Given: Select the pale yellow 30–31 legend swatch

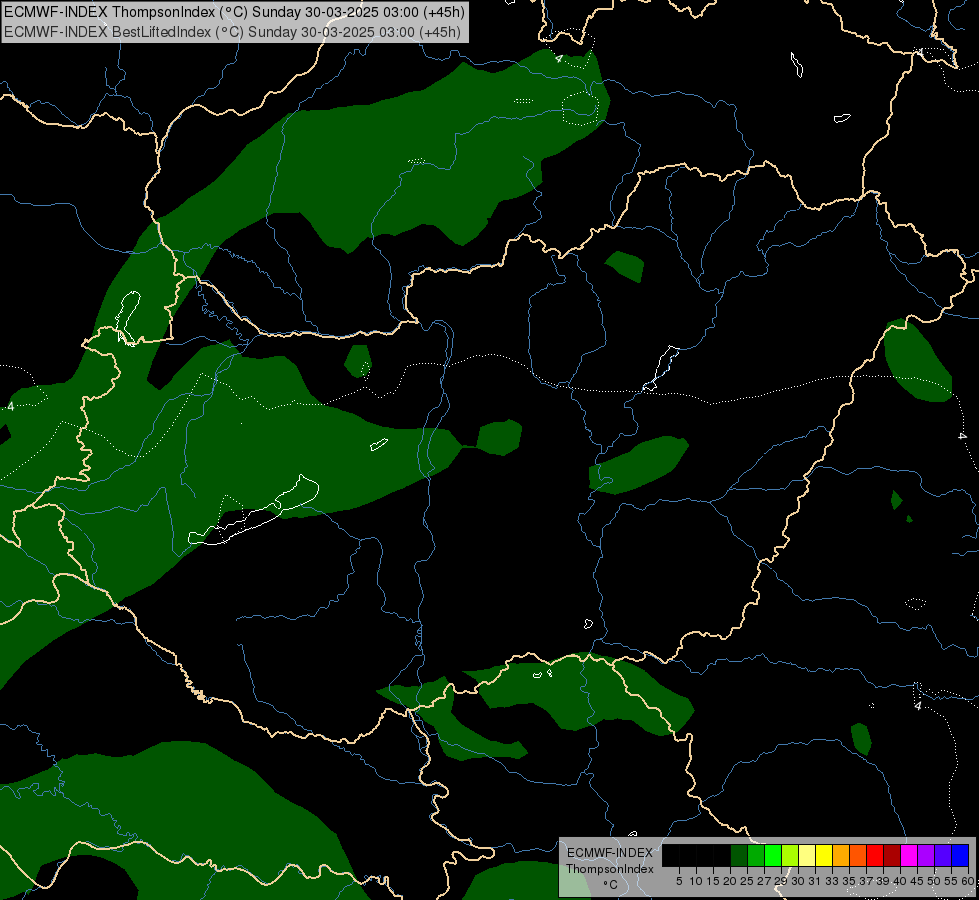Looking at the screenshot, I should [x=807, y=855].
